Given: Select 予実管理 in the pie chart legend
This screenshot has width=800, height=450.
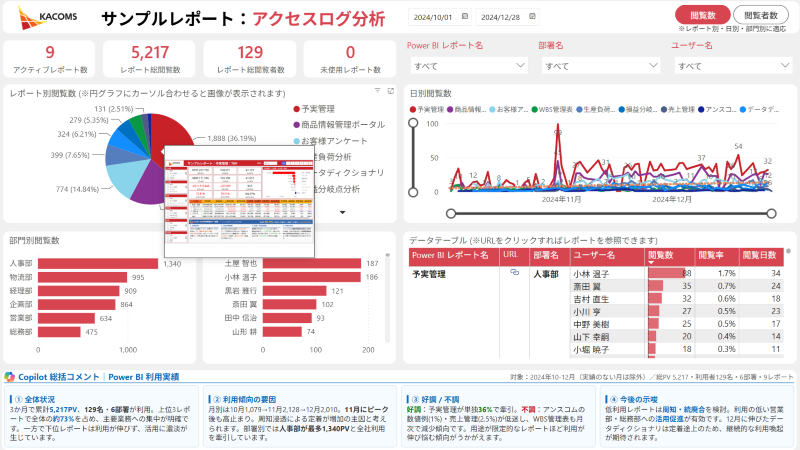Looking at the screenshot, I should click(x=314, y=109).
